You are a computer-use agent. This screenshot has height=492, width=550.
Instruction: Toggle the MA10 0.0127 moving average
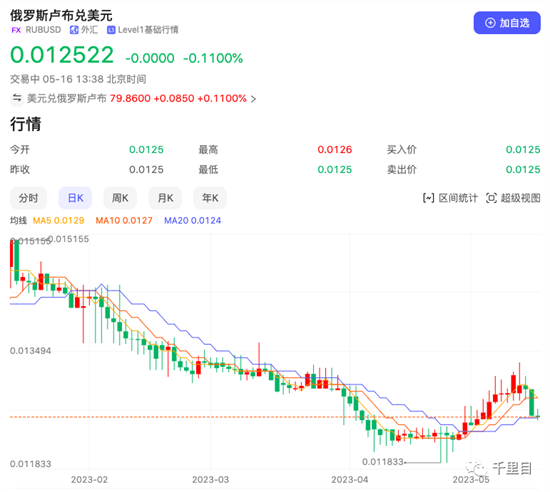(x=124, y=221)
